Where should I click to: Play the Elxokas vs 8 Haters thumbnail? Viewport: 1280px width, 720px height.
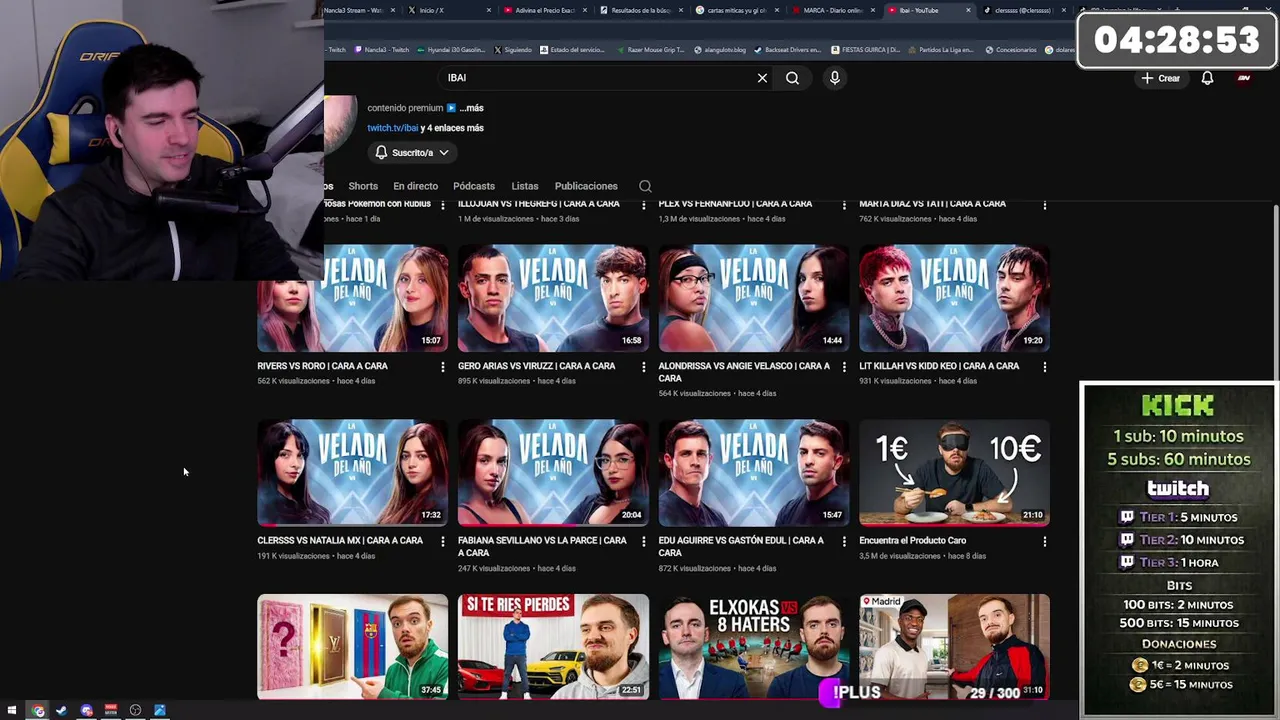pos(754,647)
